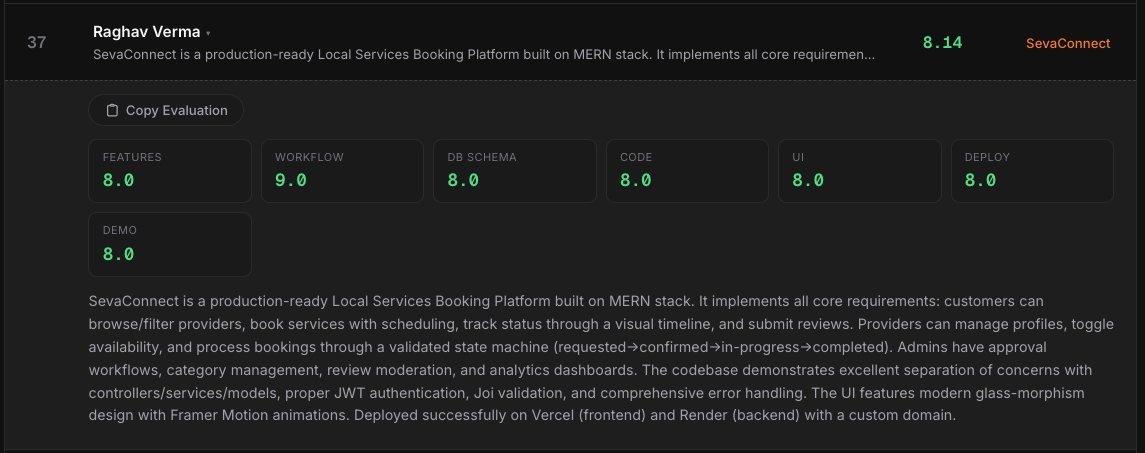Open the SevaConnect project link
Image resolution: width=1145 pixels, height=453 pixels.
pos(1068,43)
